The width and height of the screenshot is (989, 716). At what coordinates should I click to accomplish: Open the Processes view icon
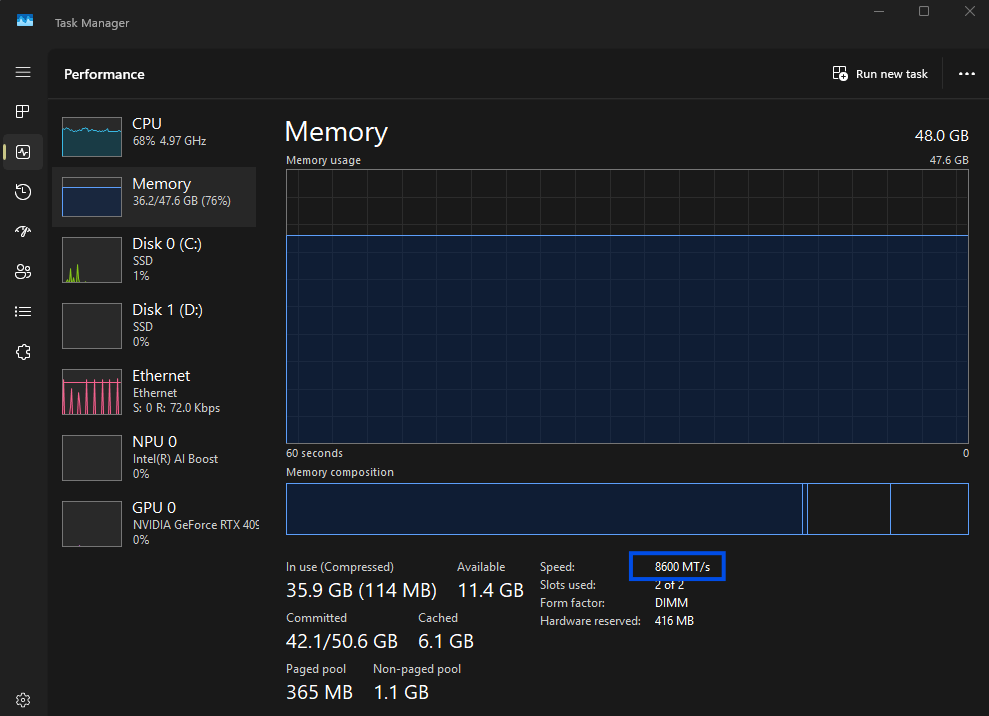coord(22,112)
